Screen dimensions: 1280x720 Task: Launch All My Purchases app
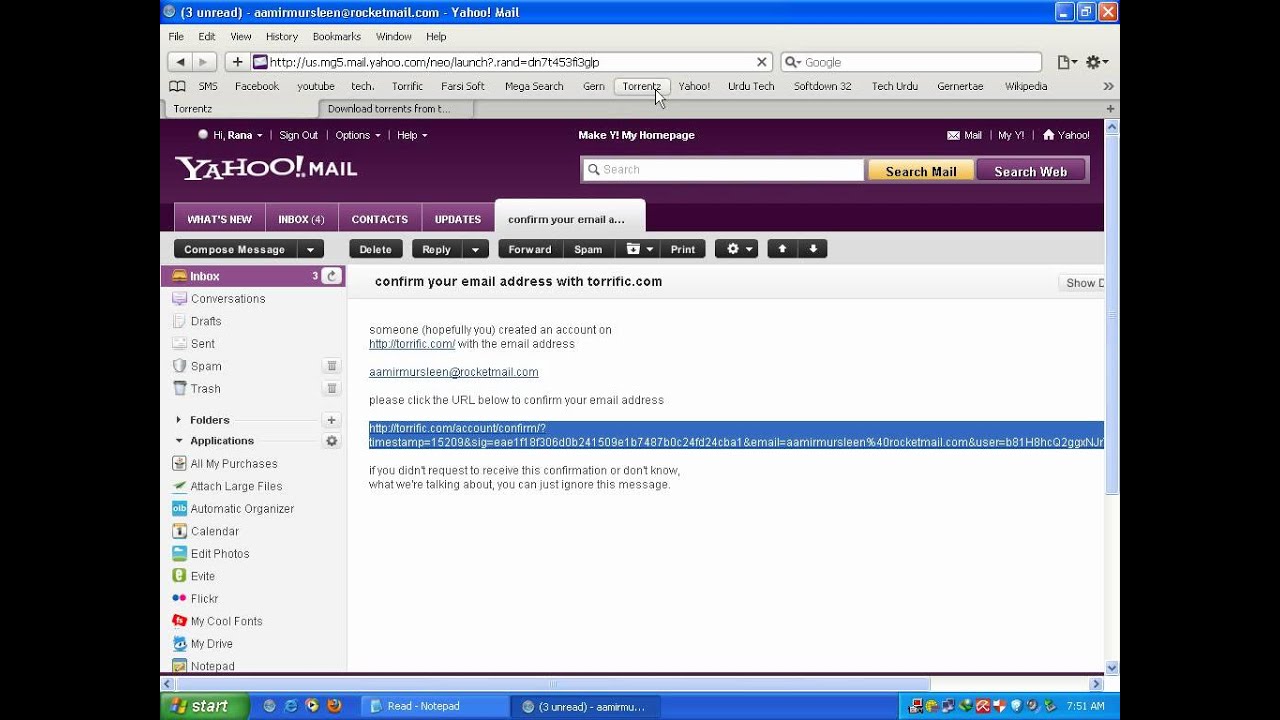tap(234, 464)
